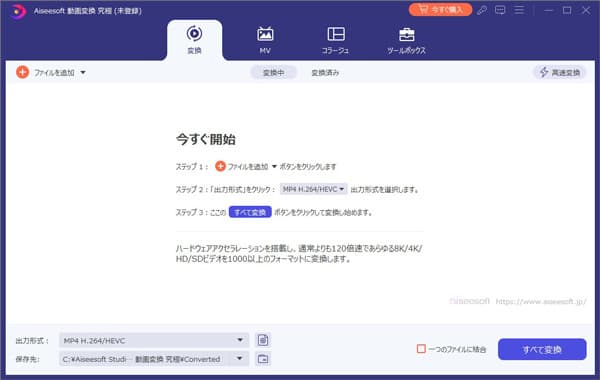
Task: Open the 出力形式 output format combo box
Action: 154,340
